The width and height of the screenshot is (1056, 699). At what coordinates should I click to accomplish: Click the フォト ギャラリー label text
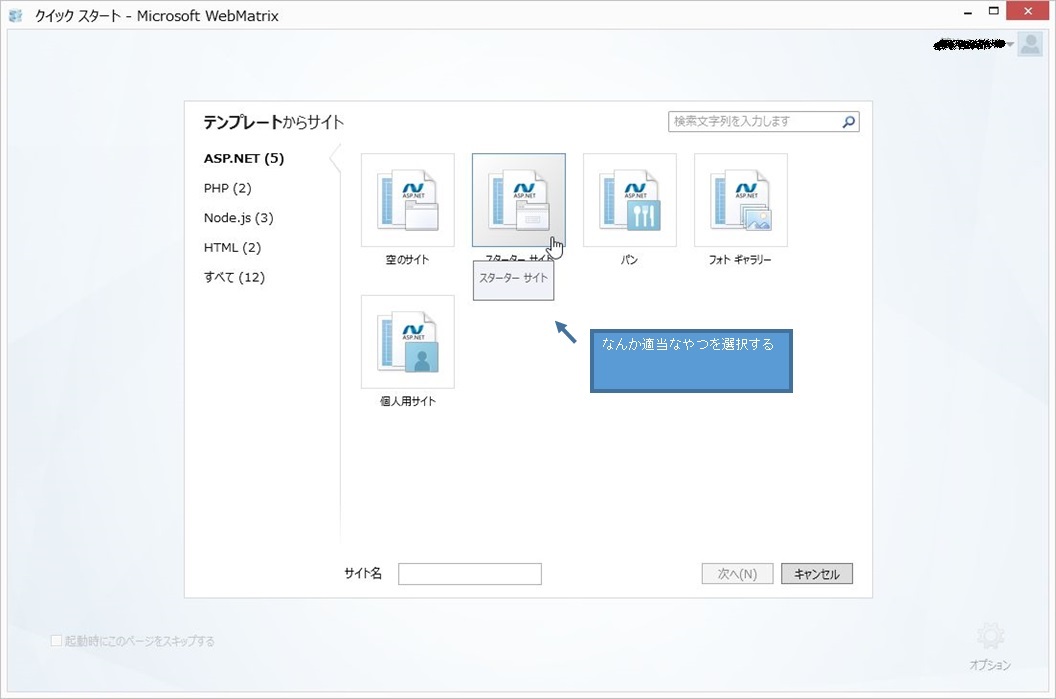point(740,260)
